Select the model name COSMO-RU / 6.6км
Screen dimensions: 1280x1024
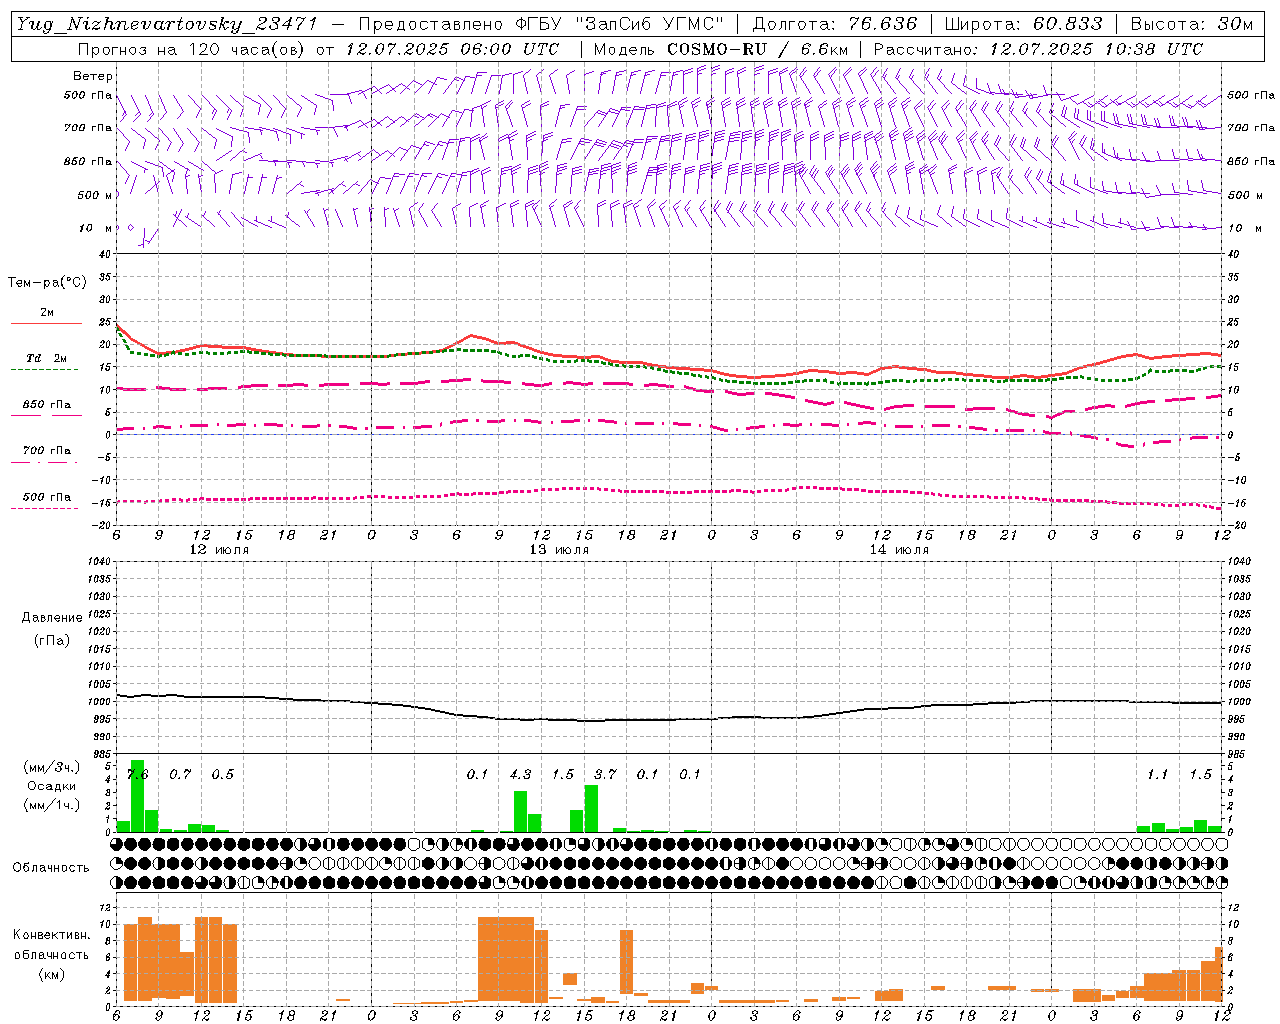(757, 49)
